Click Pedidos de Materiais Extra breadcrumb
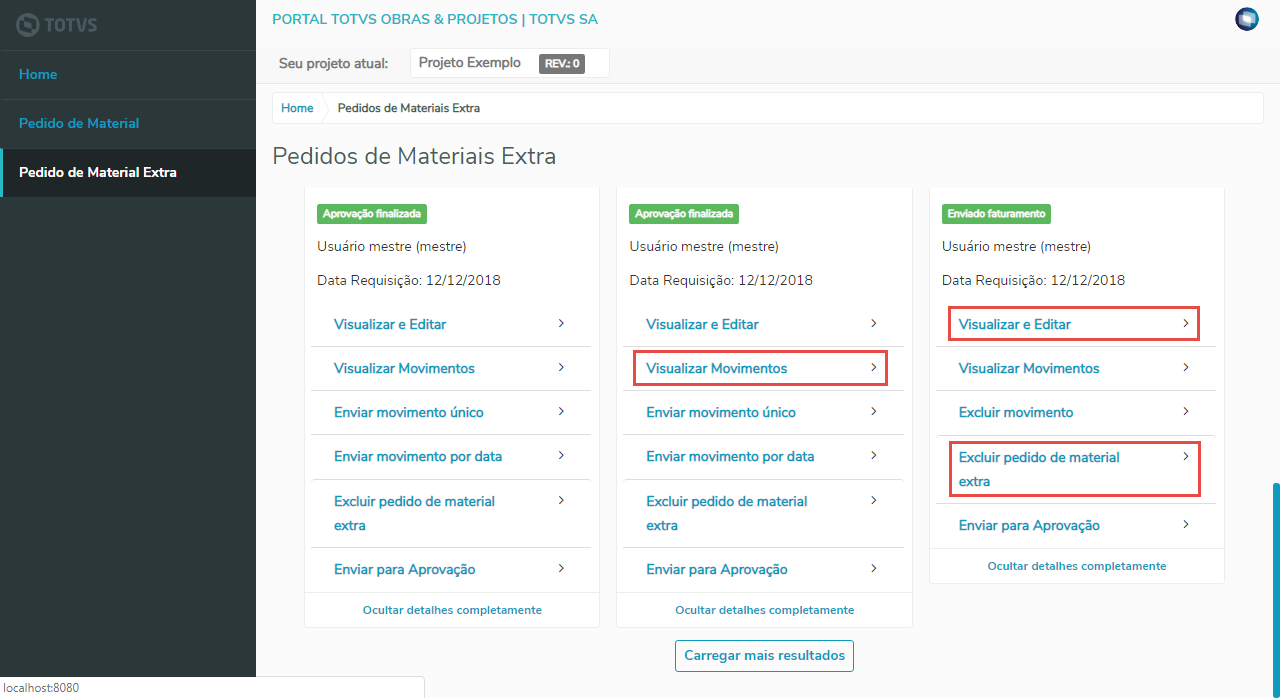Image resolution: width=1280 pixels, height=698 pixels. click(409, 108)
